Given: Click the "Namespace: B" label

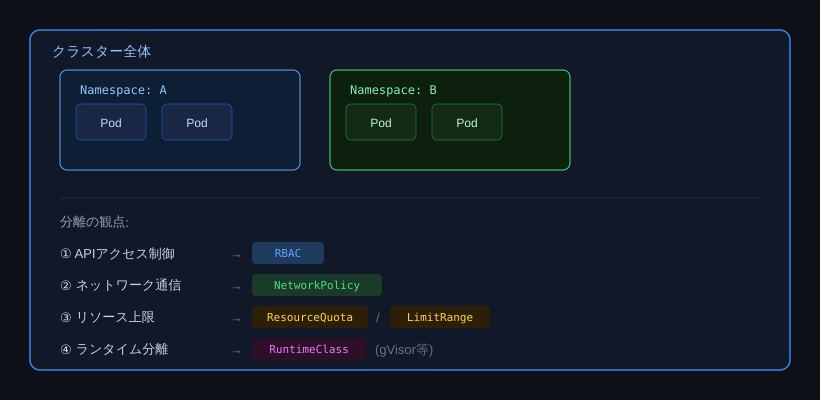Looking at the screenshot, I should (x=393, y=90).
